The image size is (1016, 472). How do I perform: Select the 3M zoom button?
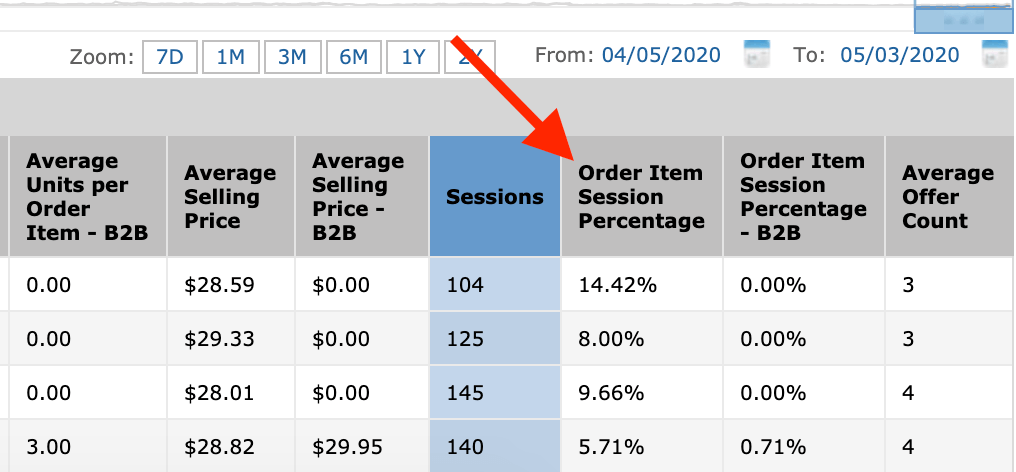[292, 57]
